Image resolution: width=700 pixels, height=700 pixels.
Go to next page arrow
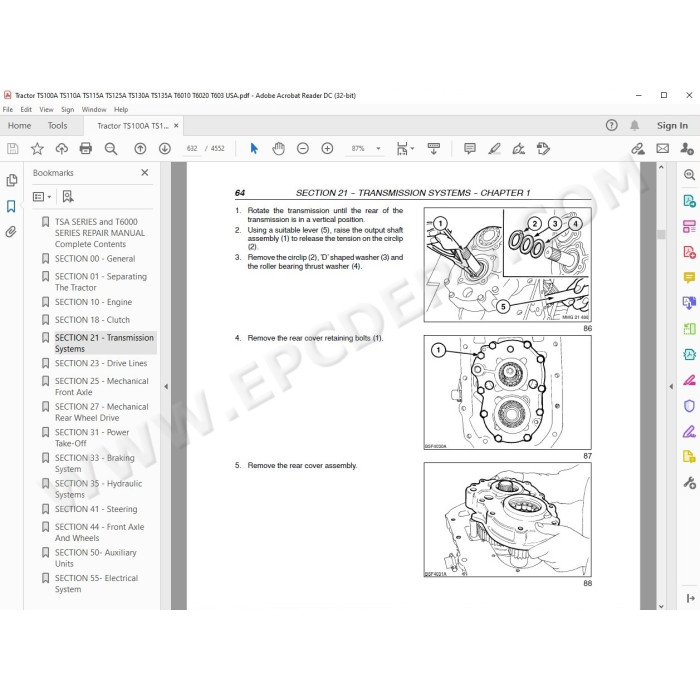165,149
